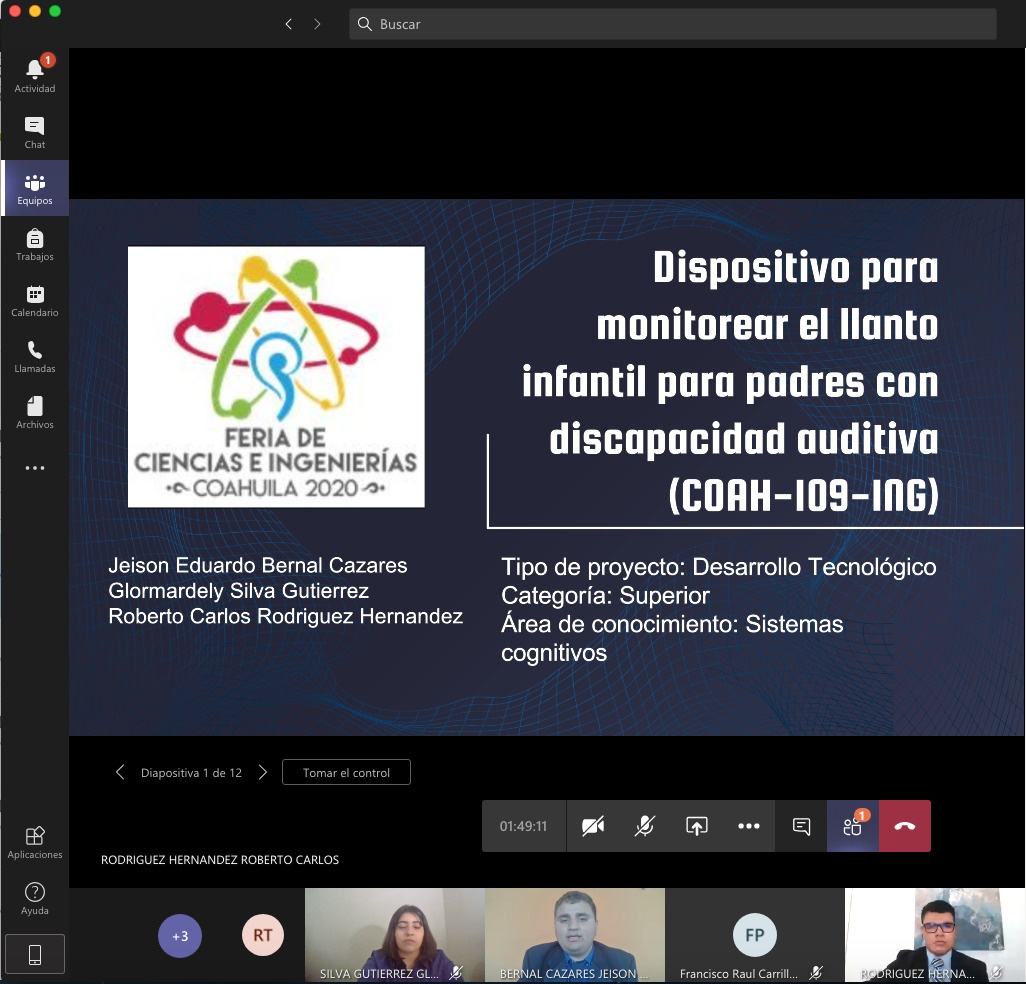Click the Buscar search field
The height and width of the screenshot is (984, 1026).
[672, 24]
